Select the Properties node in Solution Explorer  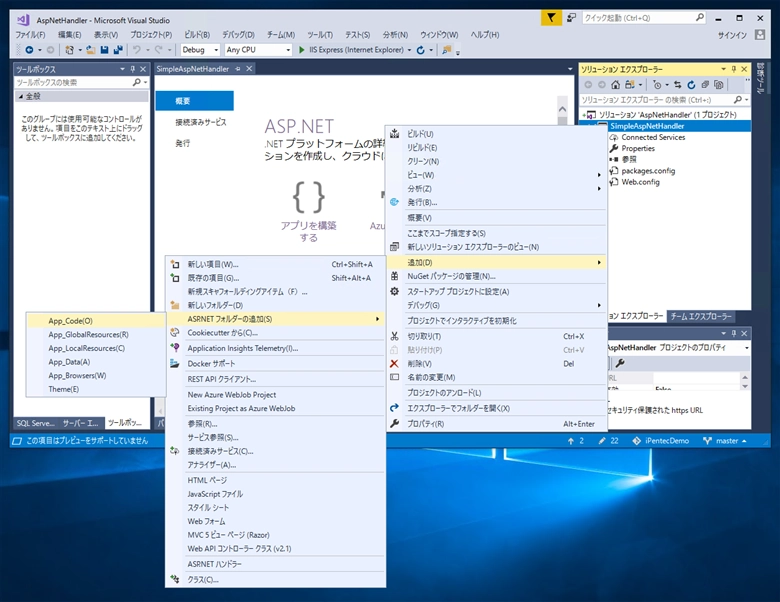click(638, 148)
